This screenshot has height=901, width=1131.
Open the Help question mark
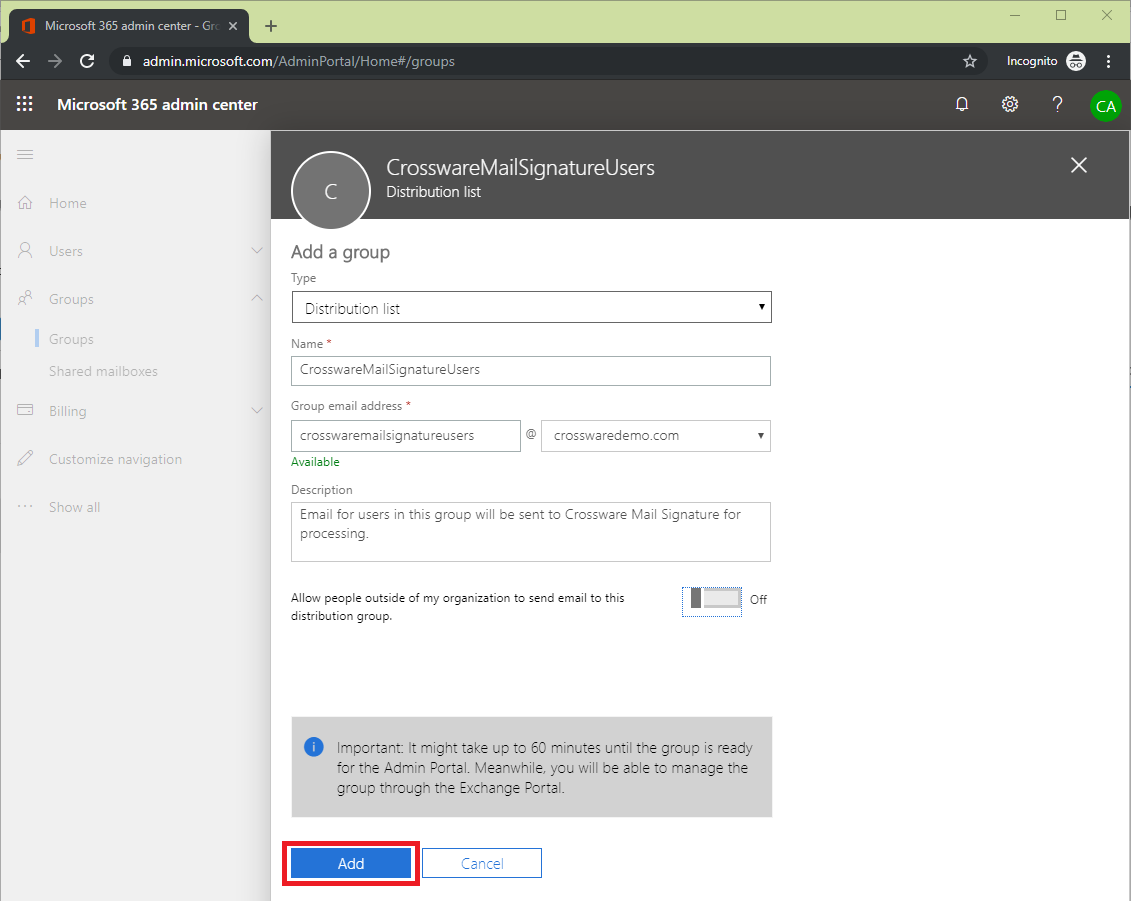pos(1057,104)
